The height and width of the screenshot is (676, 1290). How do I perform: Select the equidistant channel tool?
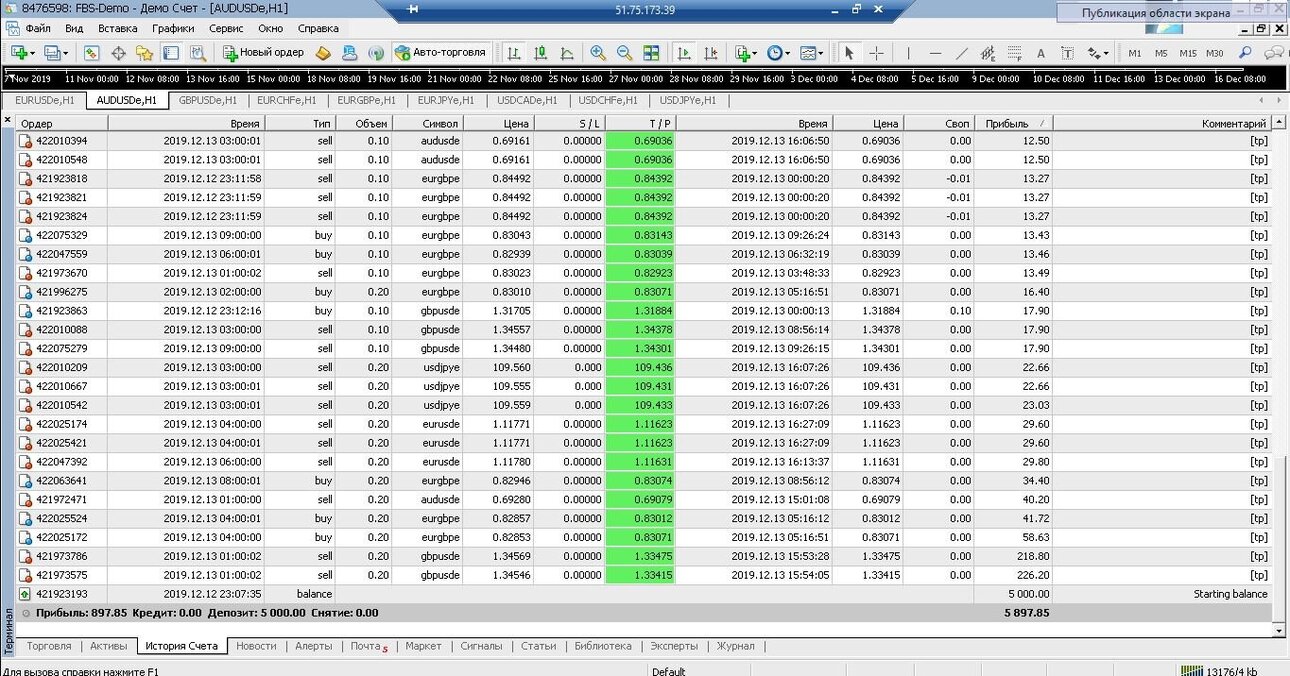click(988, 53)
